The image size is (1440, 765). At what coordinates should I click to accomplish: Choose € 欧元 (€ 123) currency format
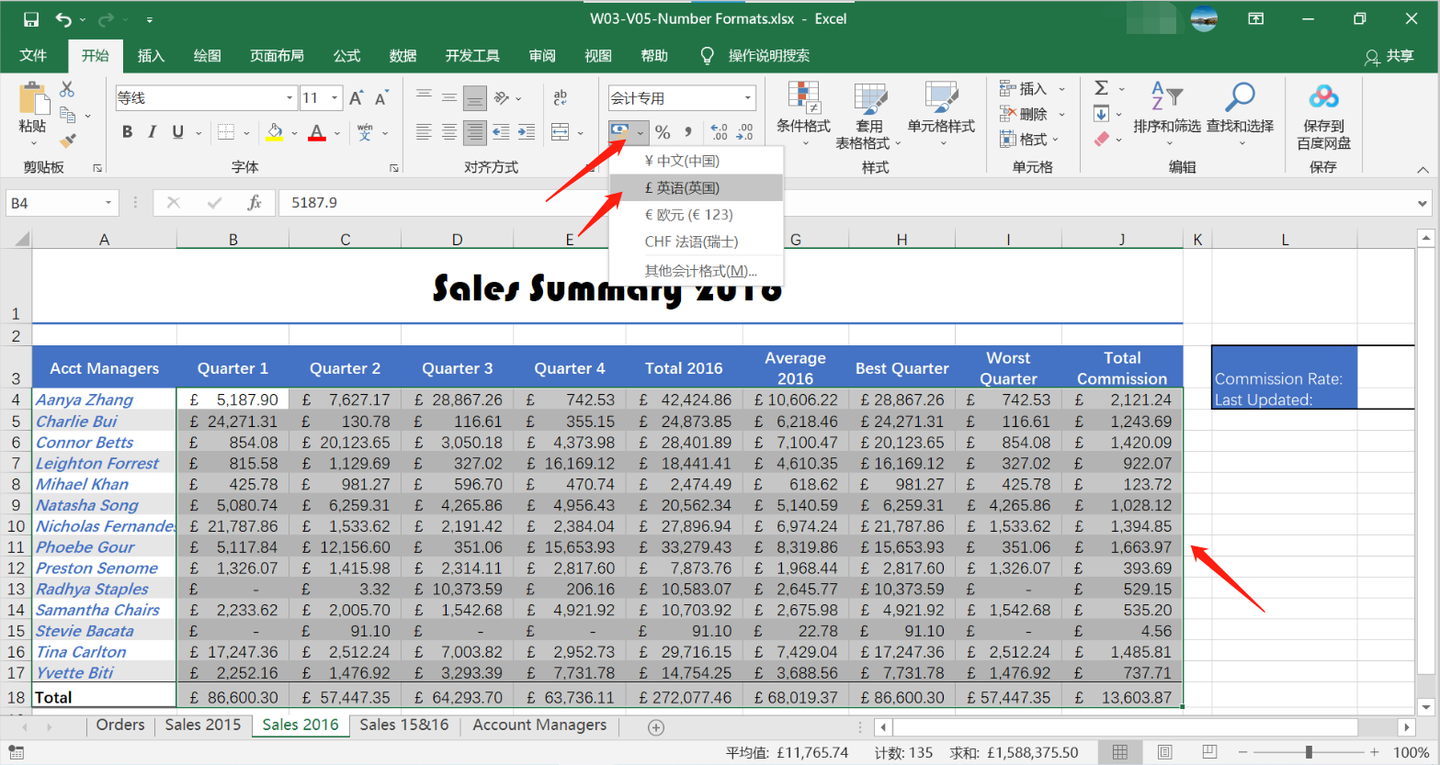point(696,215)
